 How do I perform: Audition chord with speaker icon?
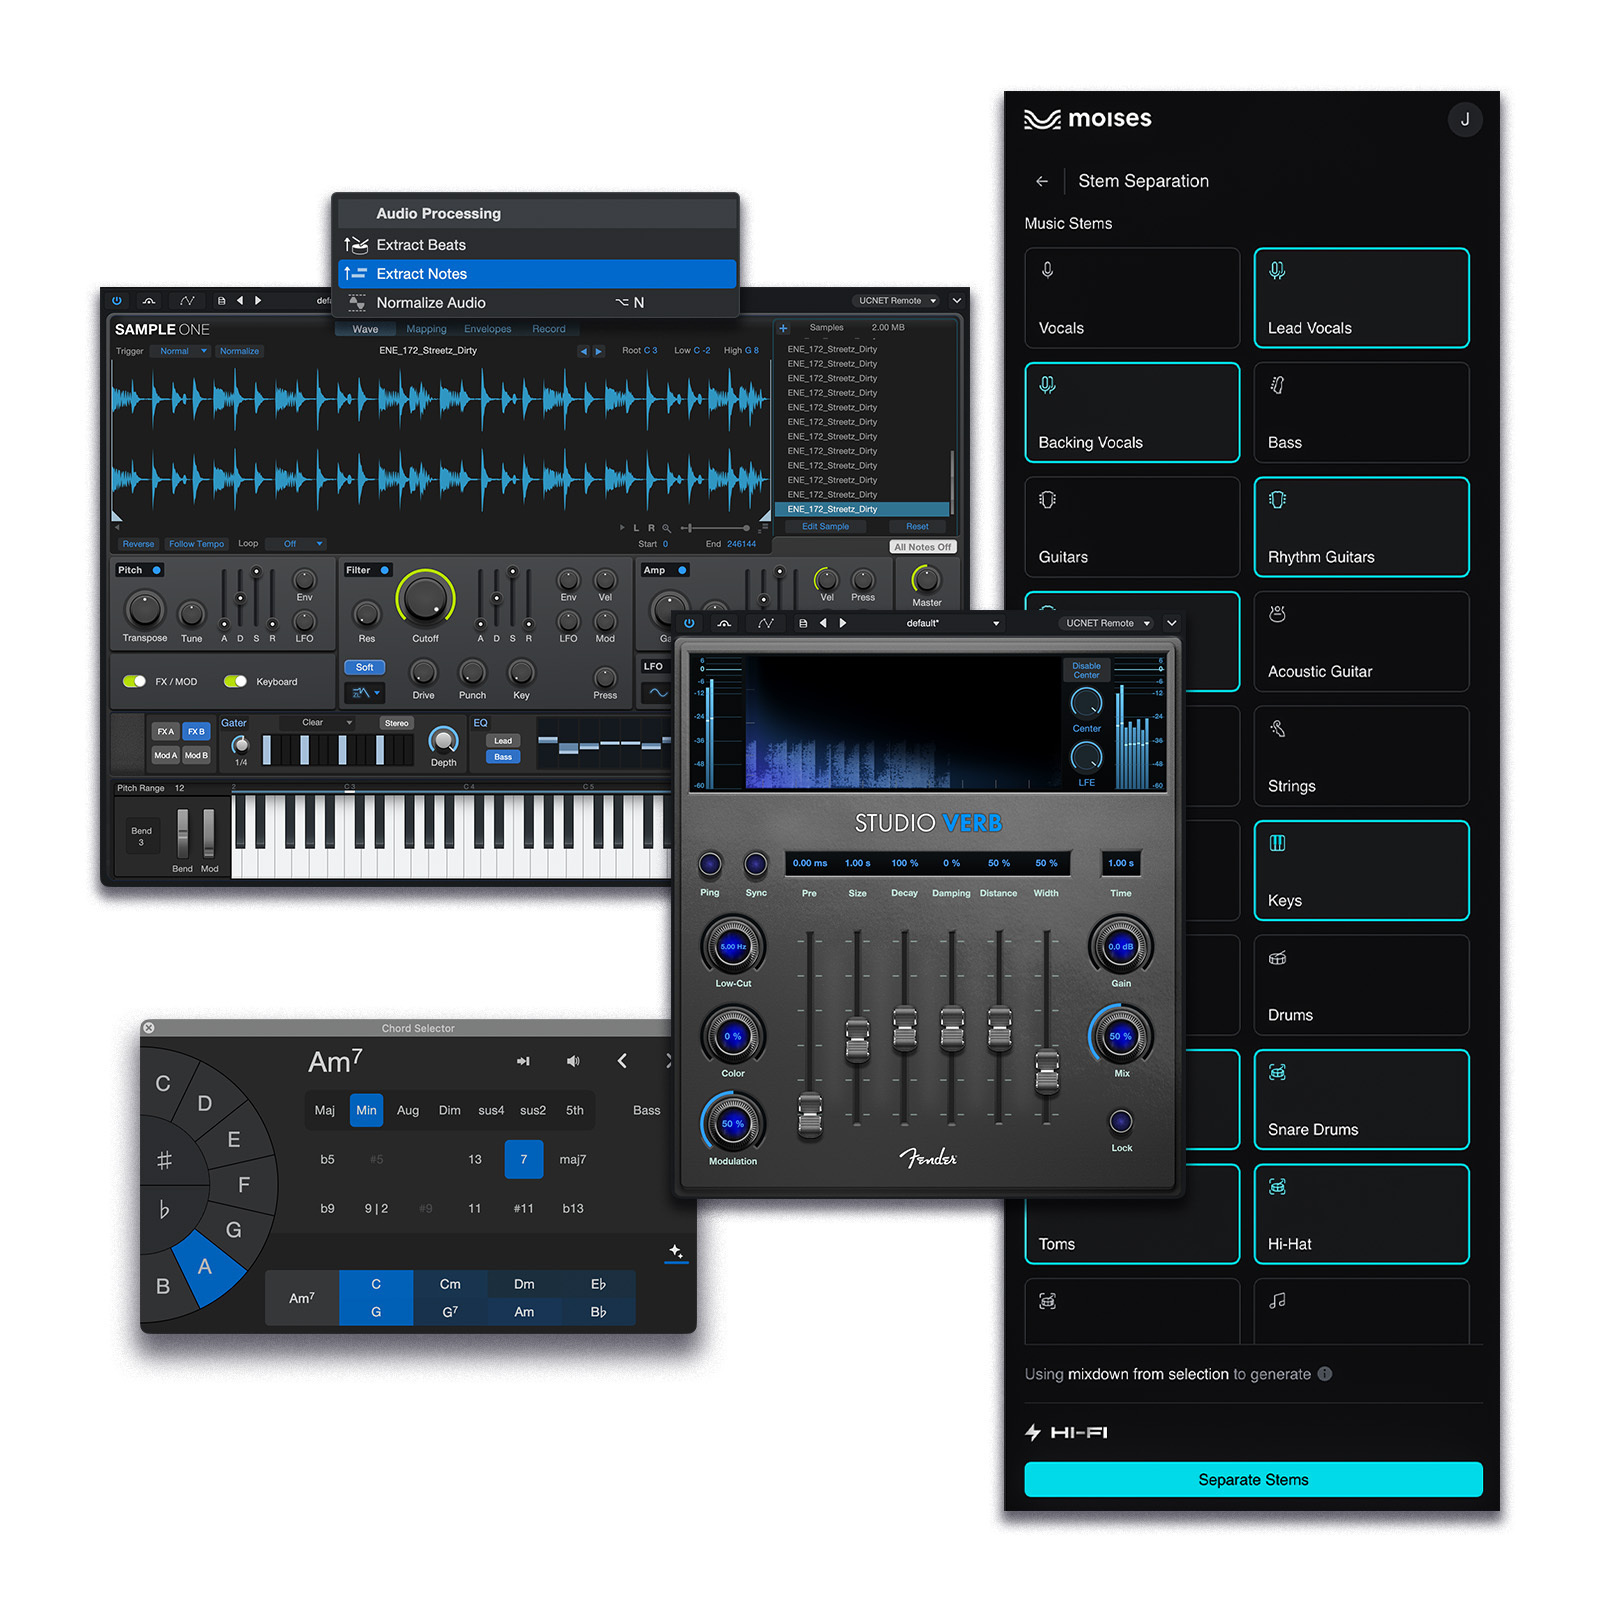(x=573, y=1061)
